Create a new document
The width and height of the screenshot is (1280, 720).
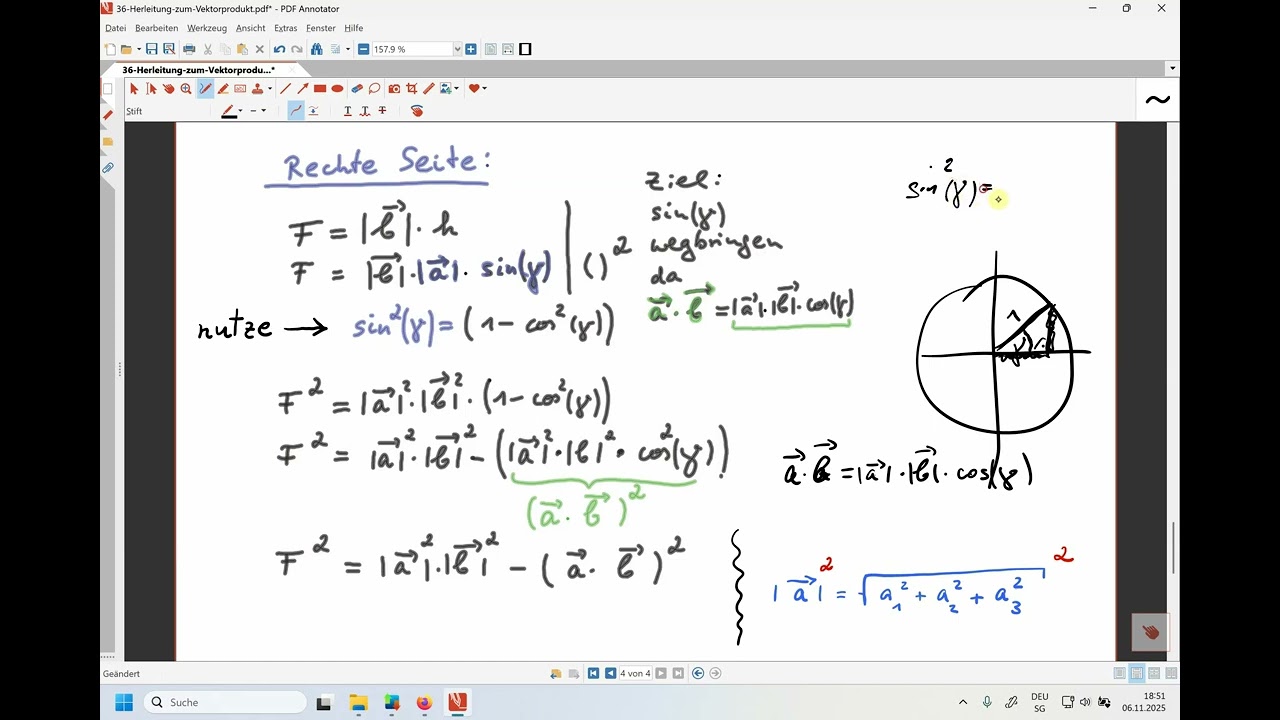coord(110,49)
